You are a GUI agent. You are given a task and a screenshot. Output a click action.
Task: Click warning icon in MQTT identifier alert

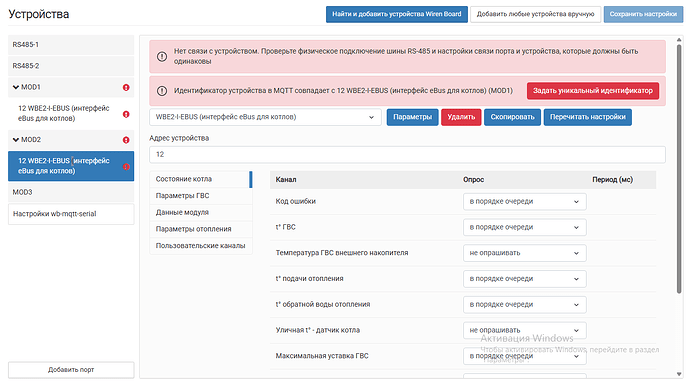pos(162,91)
